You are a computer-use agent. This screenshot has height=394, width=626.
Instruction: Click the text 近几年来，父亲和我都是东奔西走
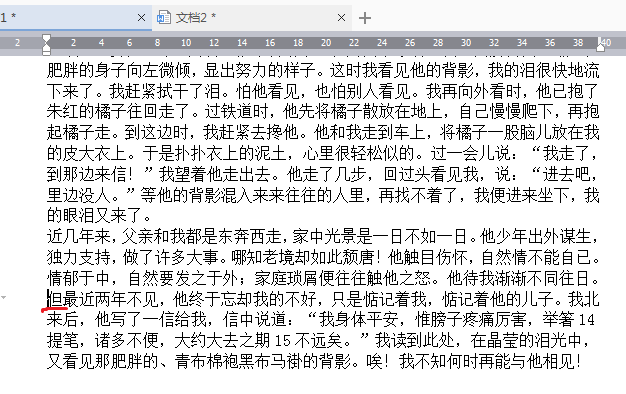click(x=164, y=237)
